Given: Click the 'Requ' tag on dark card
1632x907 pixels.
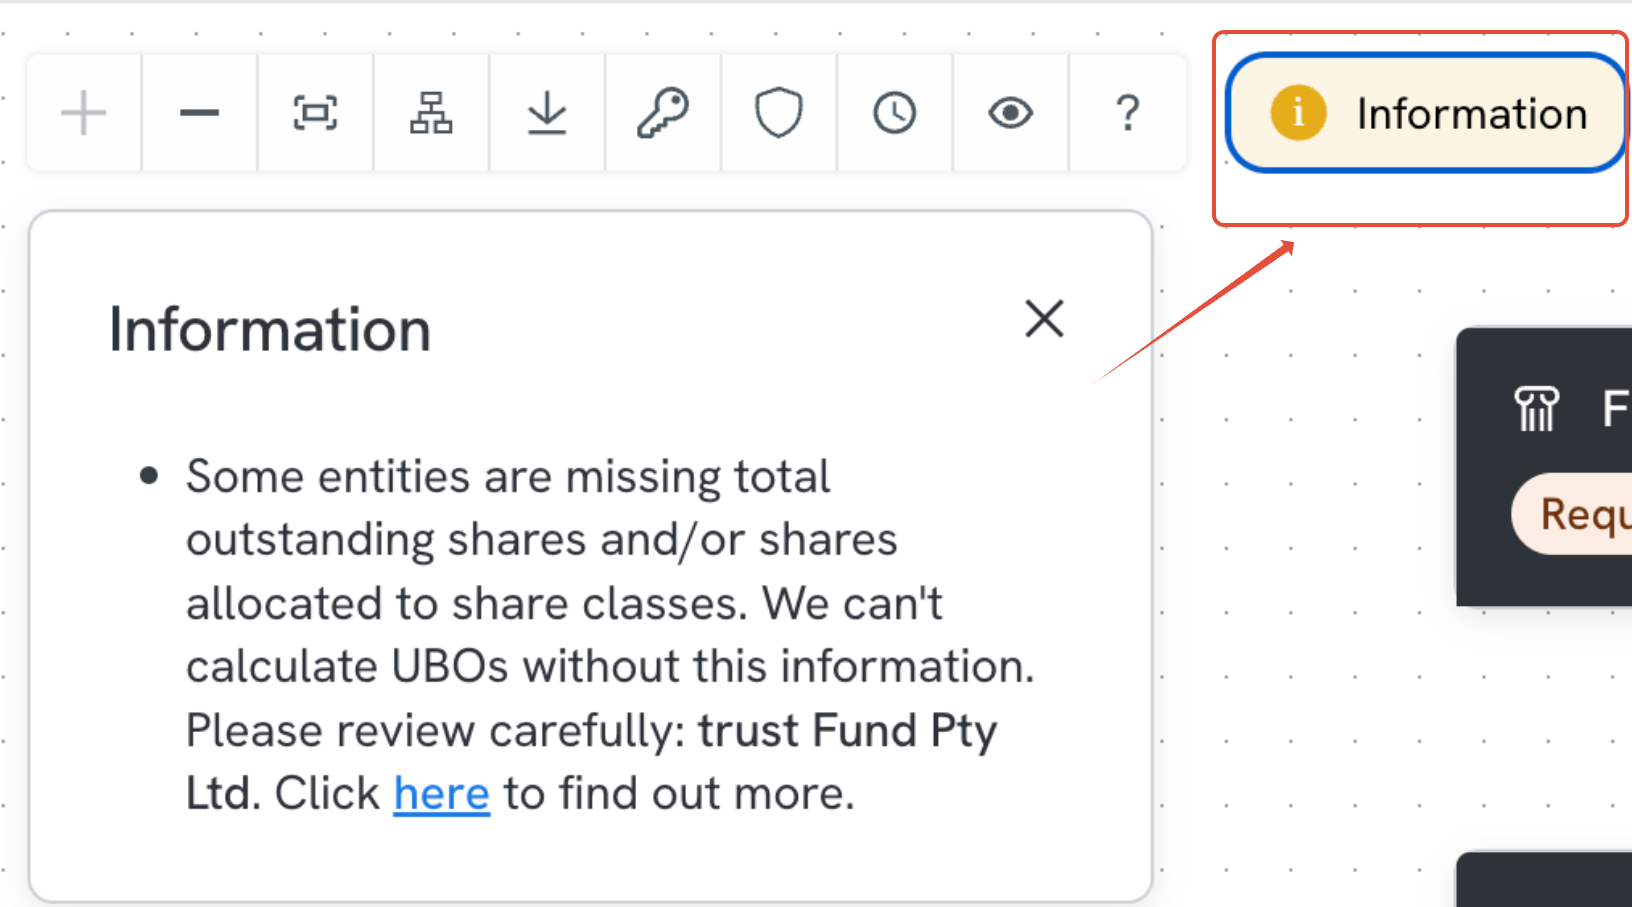Looking at the screenshot, I should click(x=1573, y=514).
